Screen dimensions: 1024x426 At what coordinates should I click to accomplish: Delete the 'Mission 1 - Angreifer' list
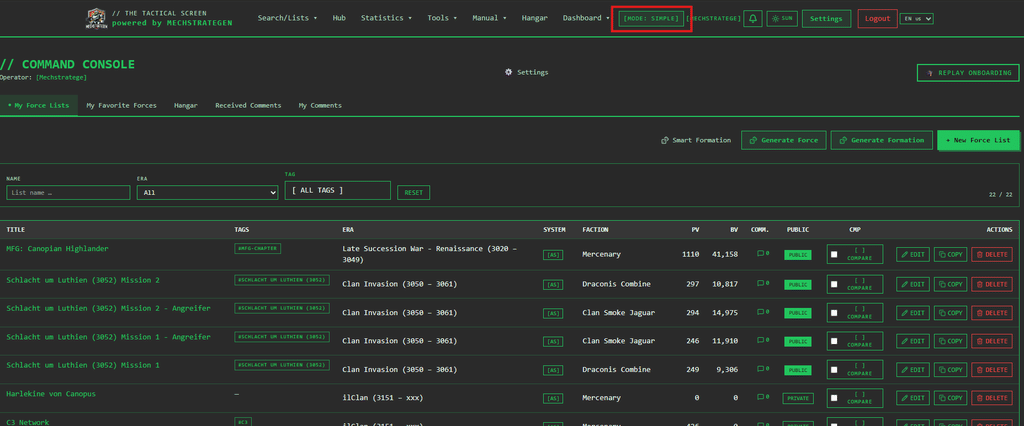[992, 341]
